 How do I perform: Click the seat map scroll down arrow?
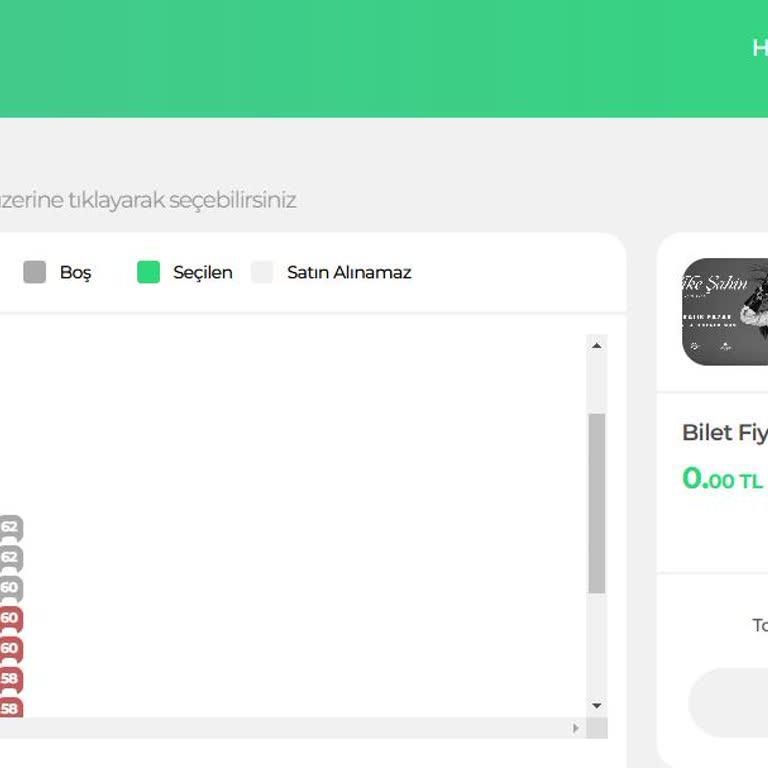(597, 706)
